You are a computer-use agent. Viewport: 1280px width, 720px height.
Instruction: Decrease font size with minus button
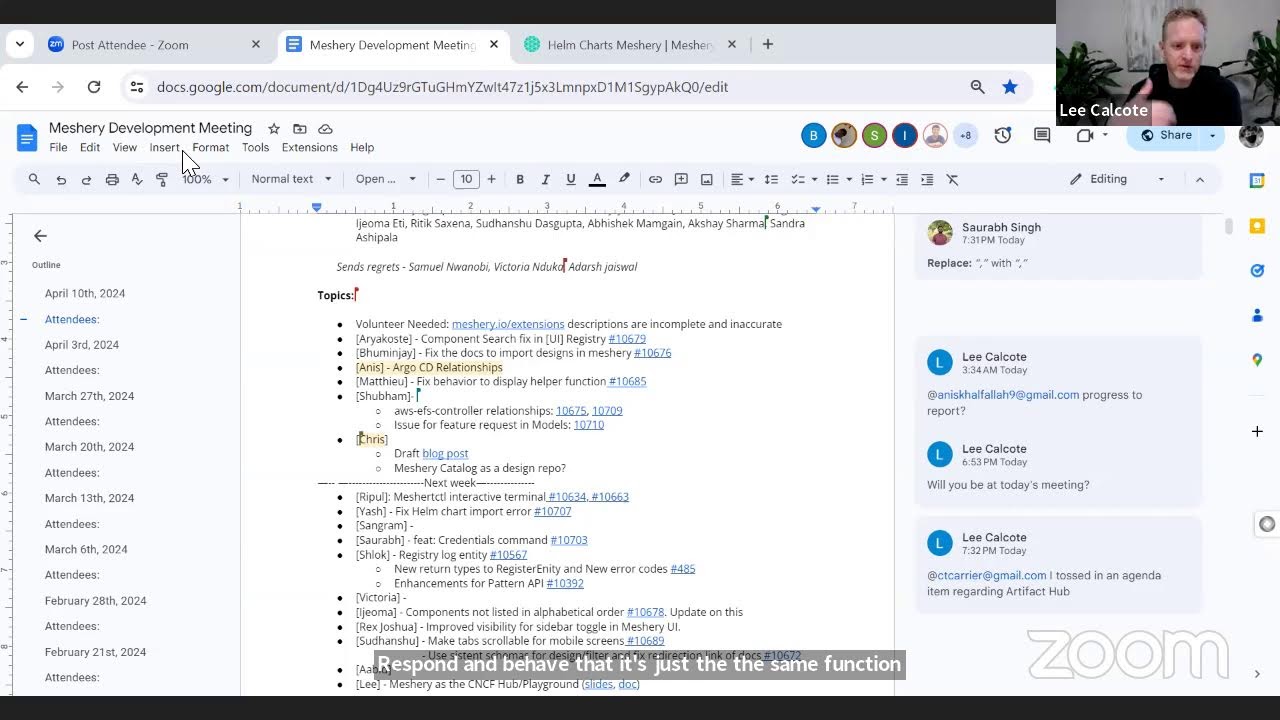441,179
